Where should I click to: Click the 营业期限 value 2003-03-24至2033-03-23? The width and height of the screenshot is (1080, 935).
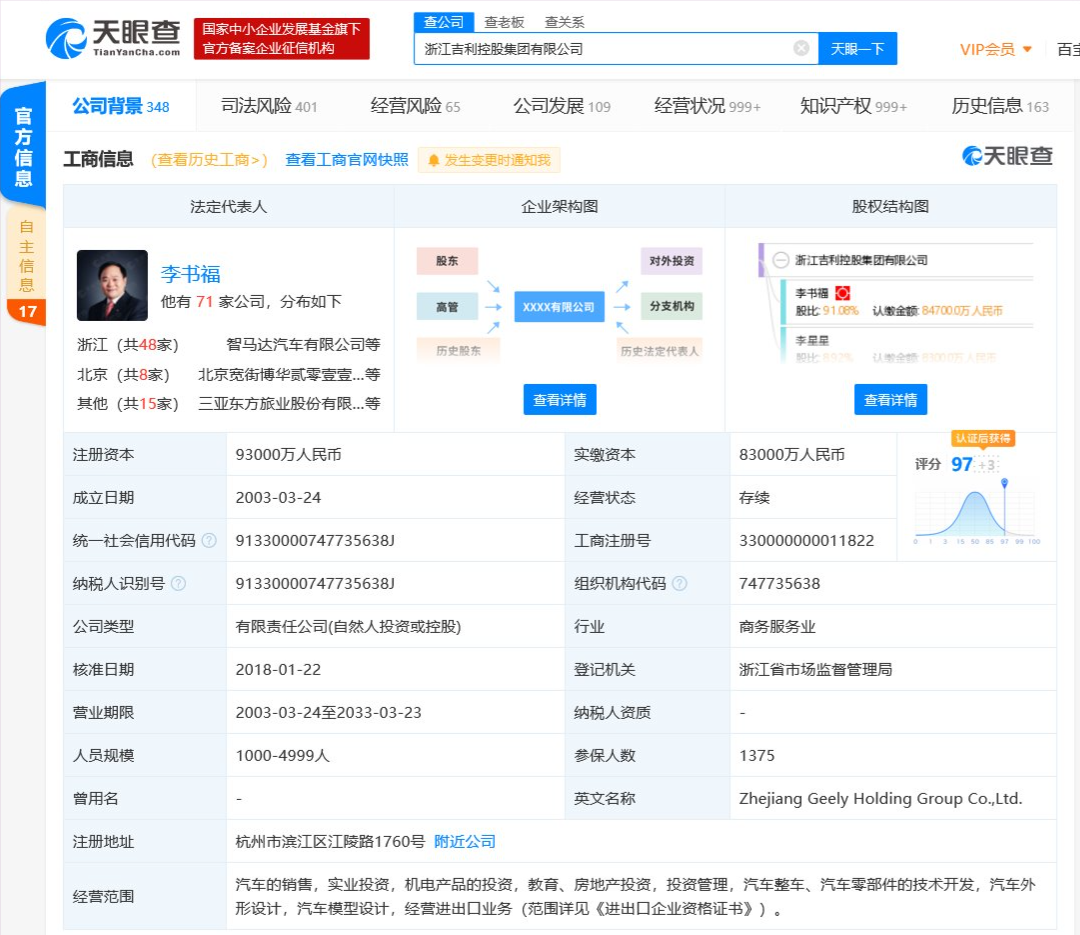coord(329,712)
